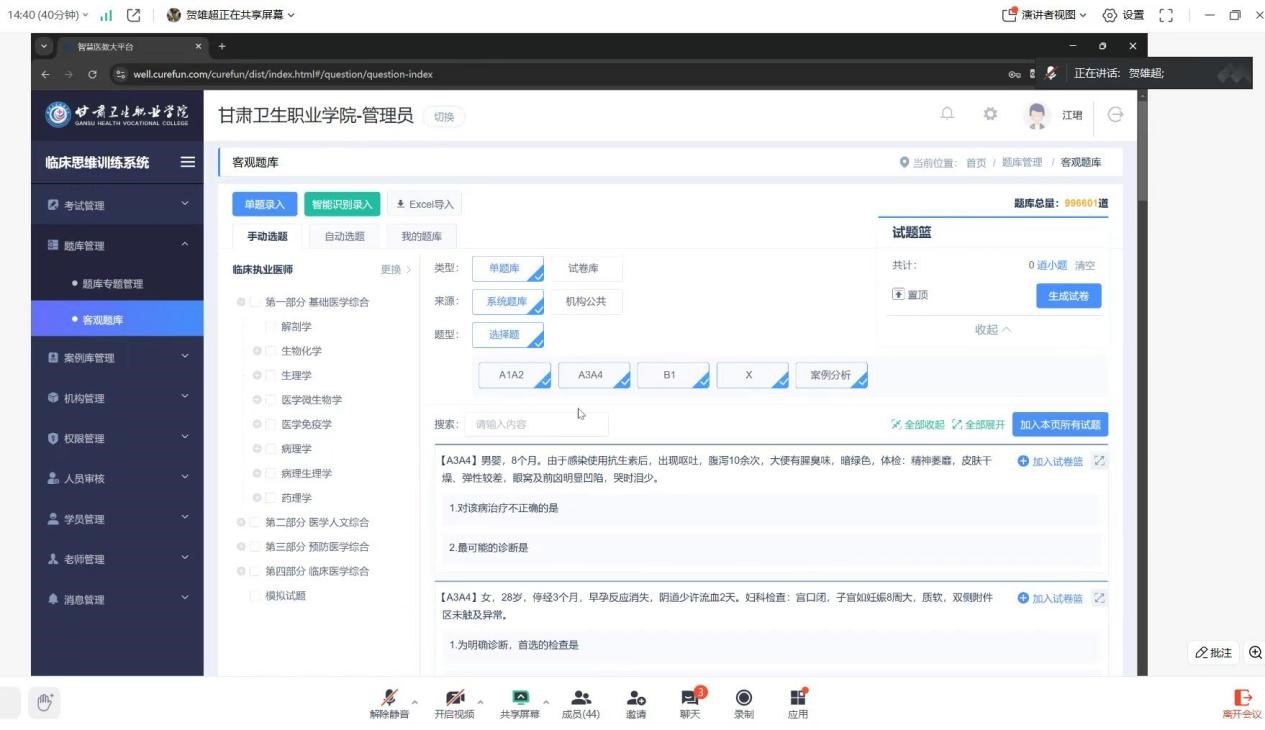Collapse the test basket via 收起

(x=992, y=329)
